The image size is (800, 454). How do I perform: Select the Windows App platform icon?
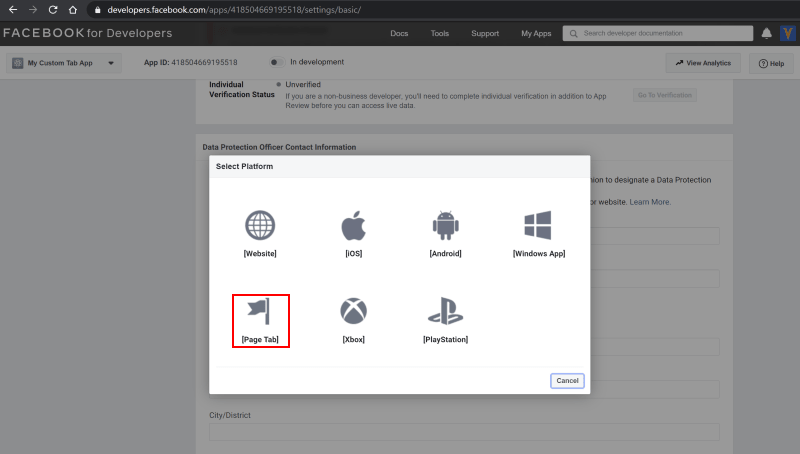click(538, 225)
